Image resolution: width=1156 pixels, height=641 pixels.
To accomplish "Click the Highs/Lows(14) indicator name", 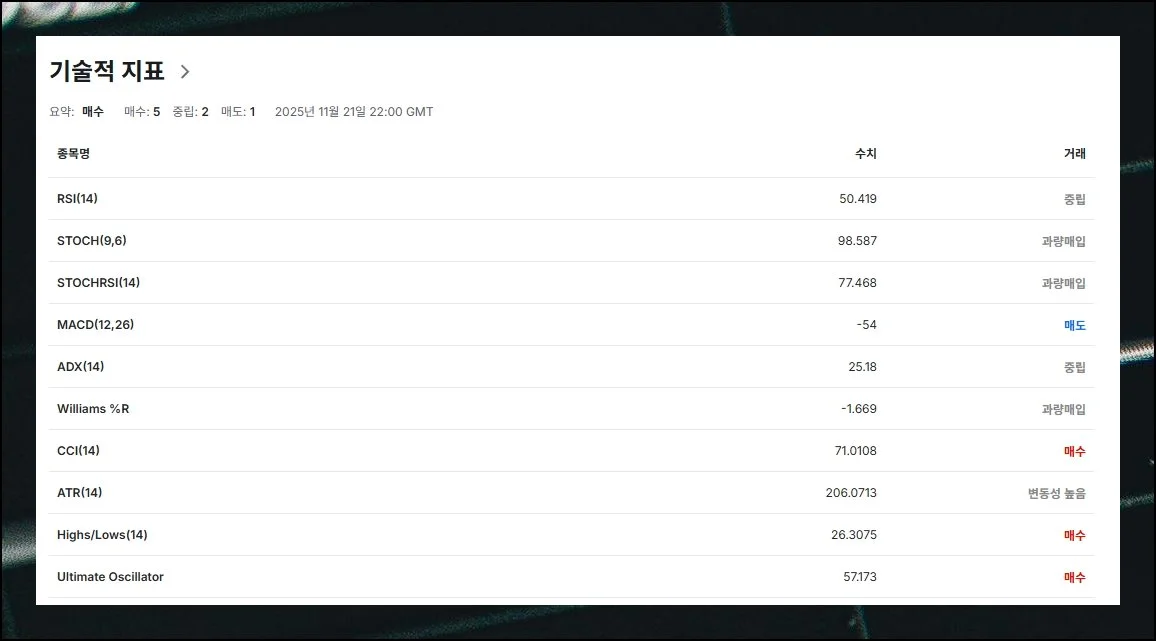I will point(102,535).
